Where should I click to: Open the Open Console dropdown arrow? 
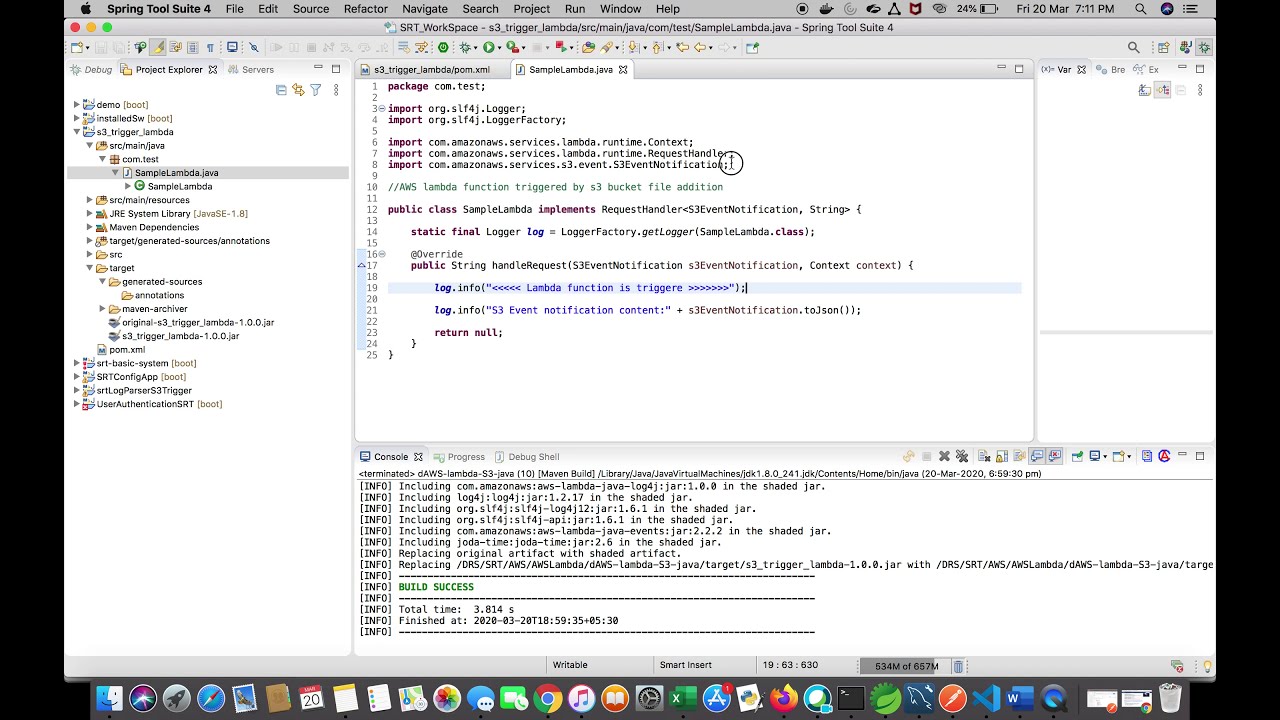click(x=1129, y=457)
